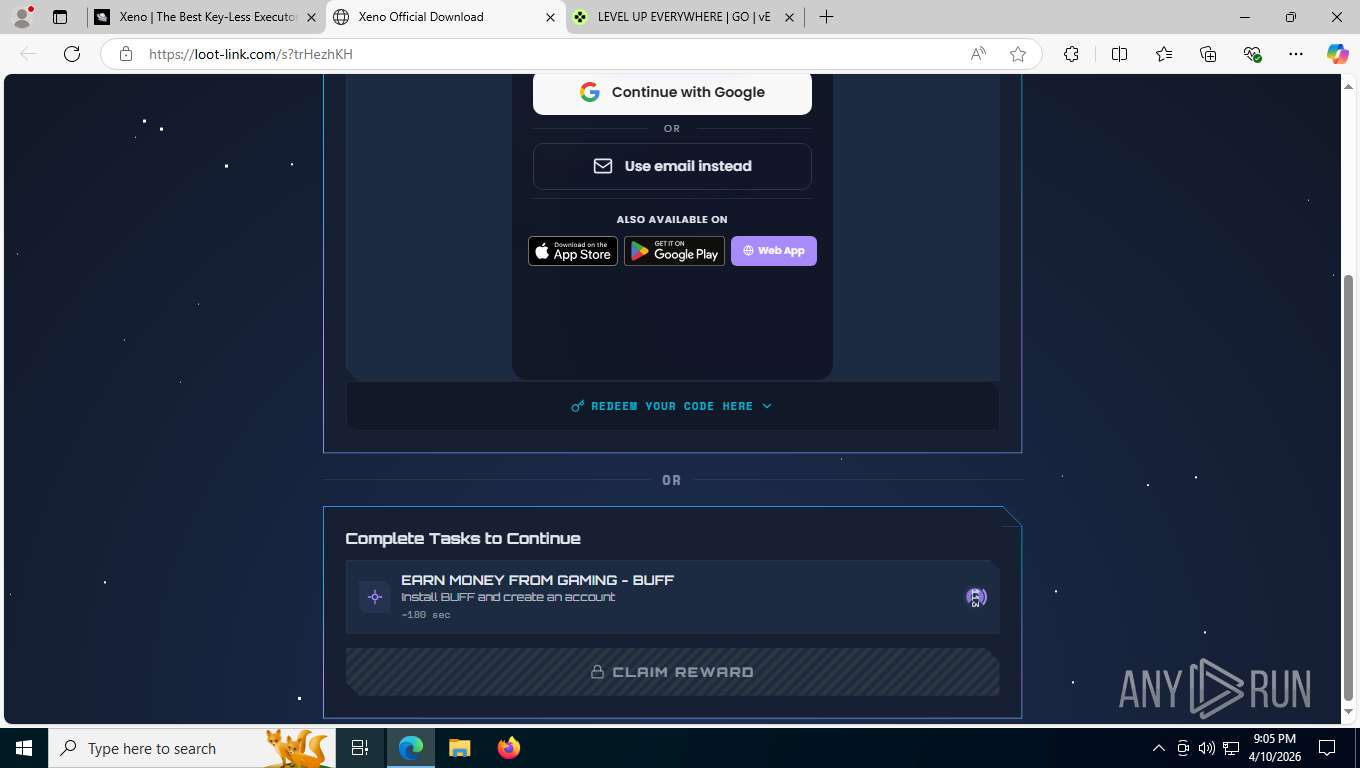Open a new browser tab
Image resolution: width=1360 pixels, height=768 pixels.
[x=826, y=17]
